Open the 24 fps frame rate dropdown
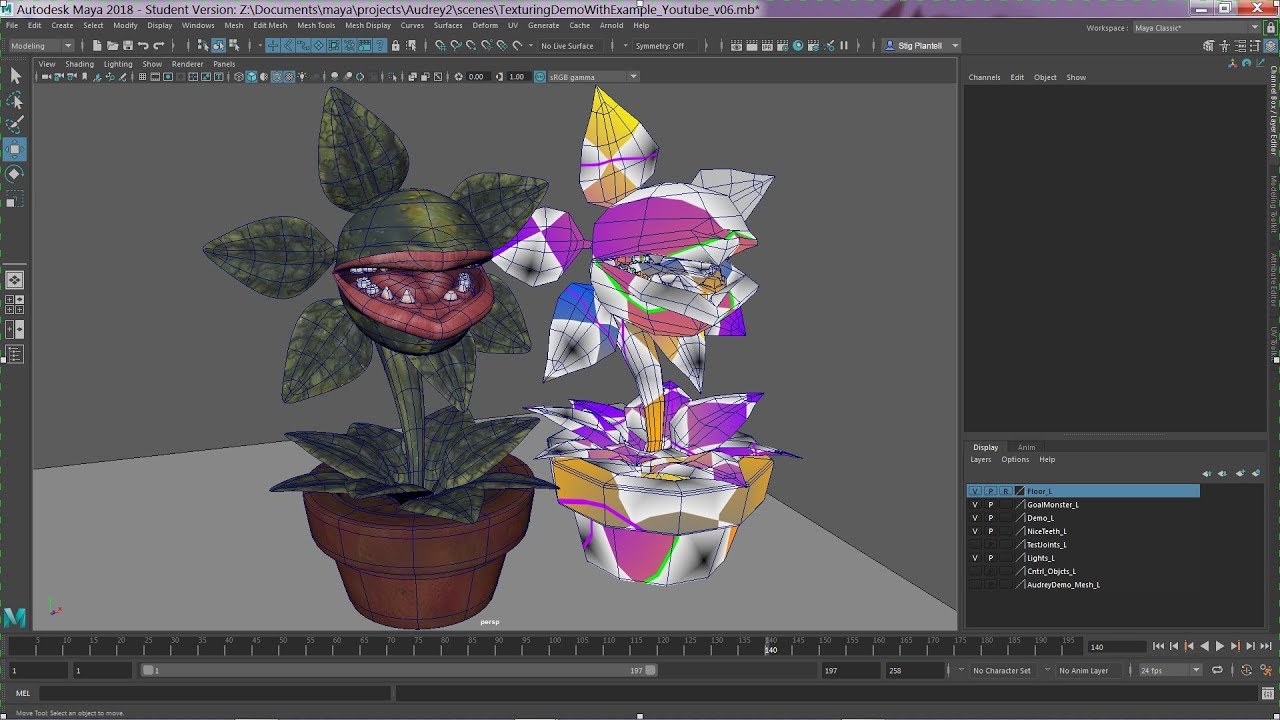 (x=1169, y=670)
